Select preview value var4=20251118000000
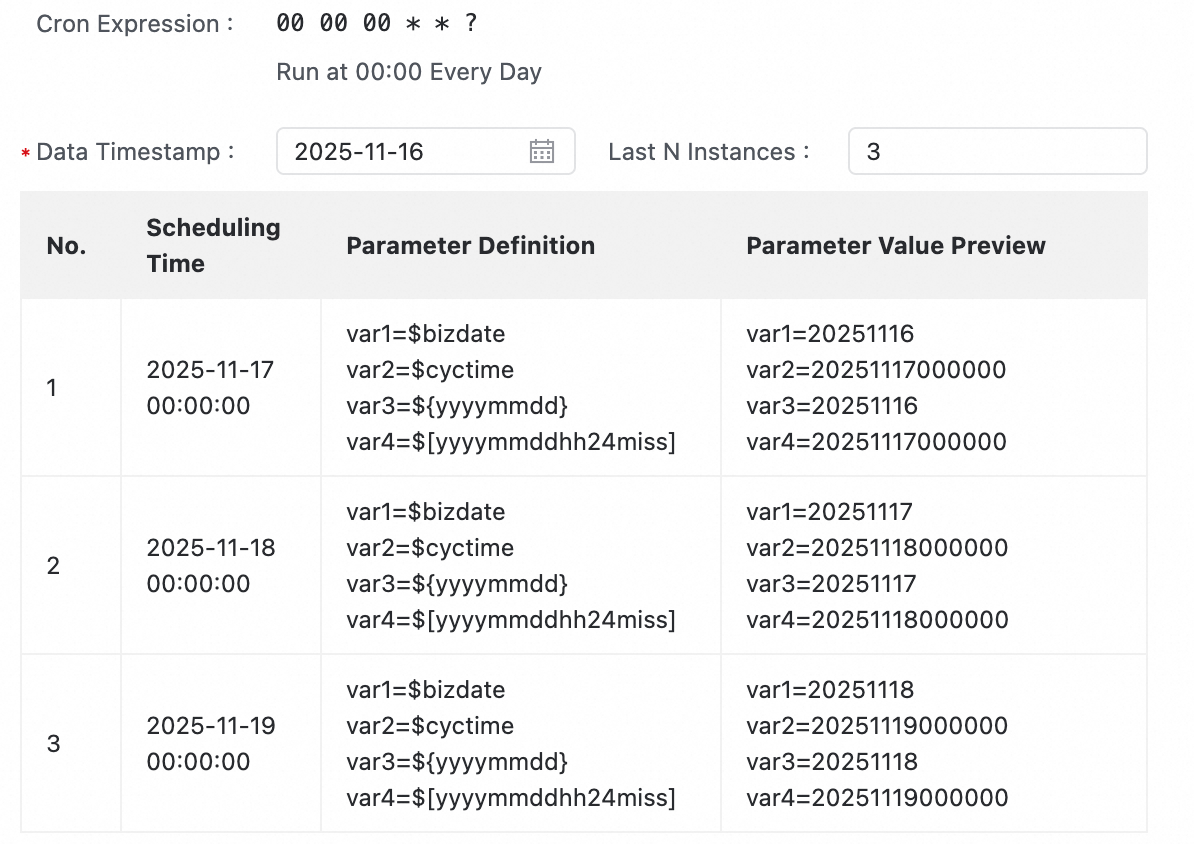The height and width of the screenshot is (844, 1194). (x=877, y=620)
